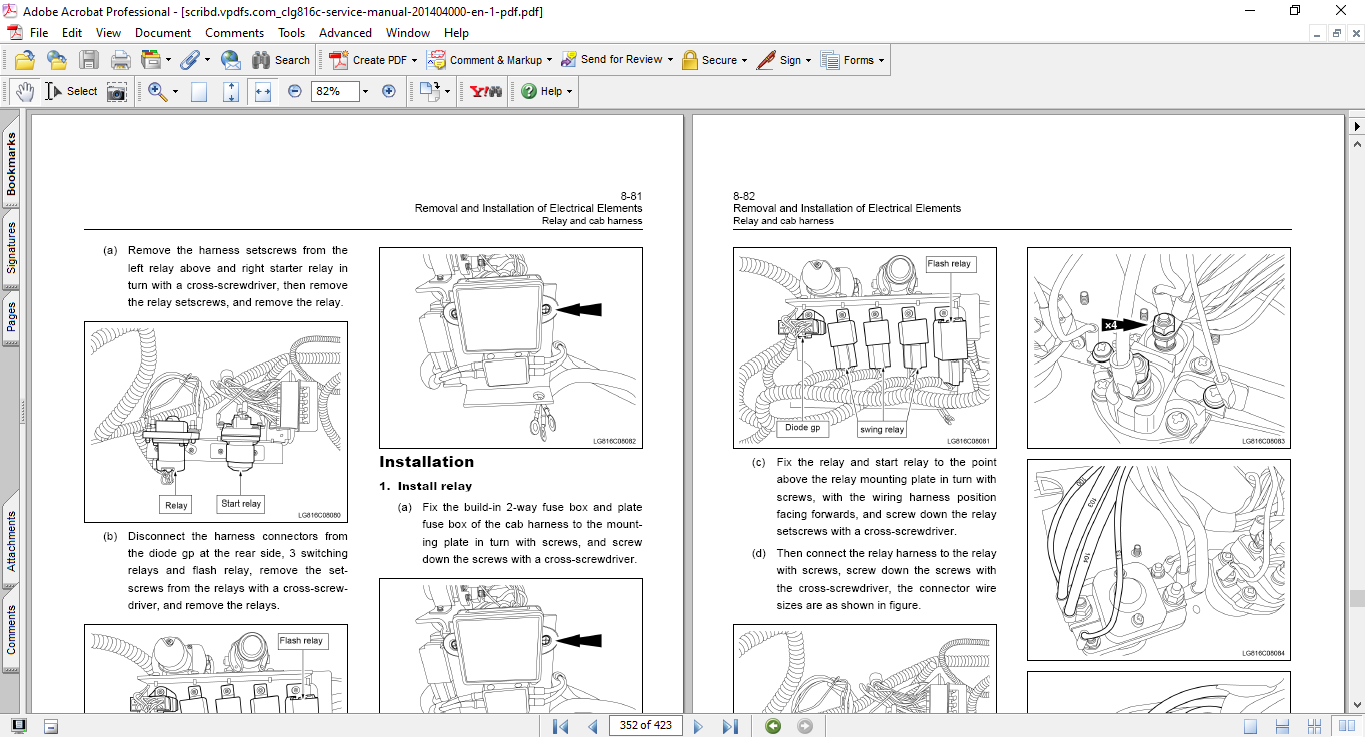Click the Zoom Out minus button
The height and width of the screenshot is (737, 1365).
point(295,91)
